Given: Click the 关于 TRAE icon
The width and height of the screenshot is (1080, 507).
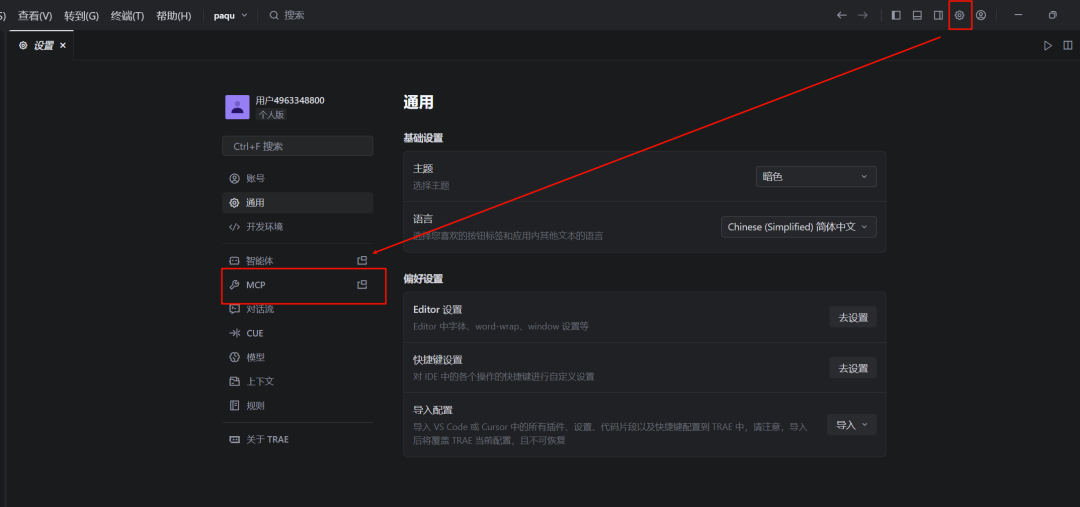Looking at the screenshot, I should [x=234, y=439].
